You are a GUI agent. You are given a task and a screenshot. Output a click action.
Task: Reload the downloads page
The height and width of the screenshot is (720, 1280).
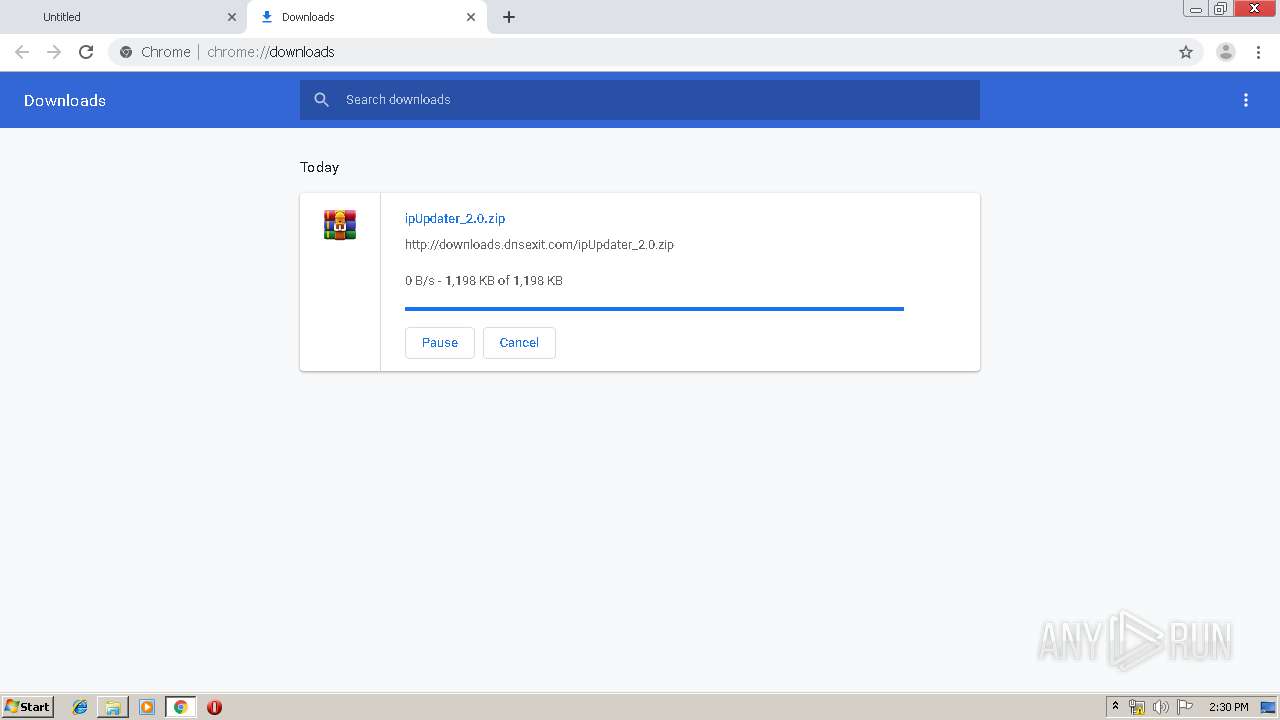pyautogui.click(x=86, y=52)
